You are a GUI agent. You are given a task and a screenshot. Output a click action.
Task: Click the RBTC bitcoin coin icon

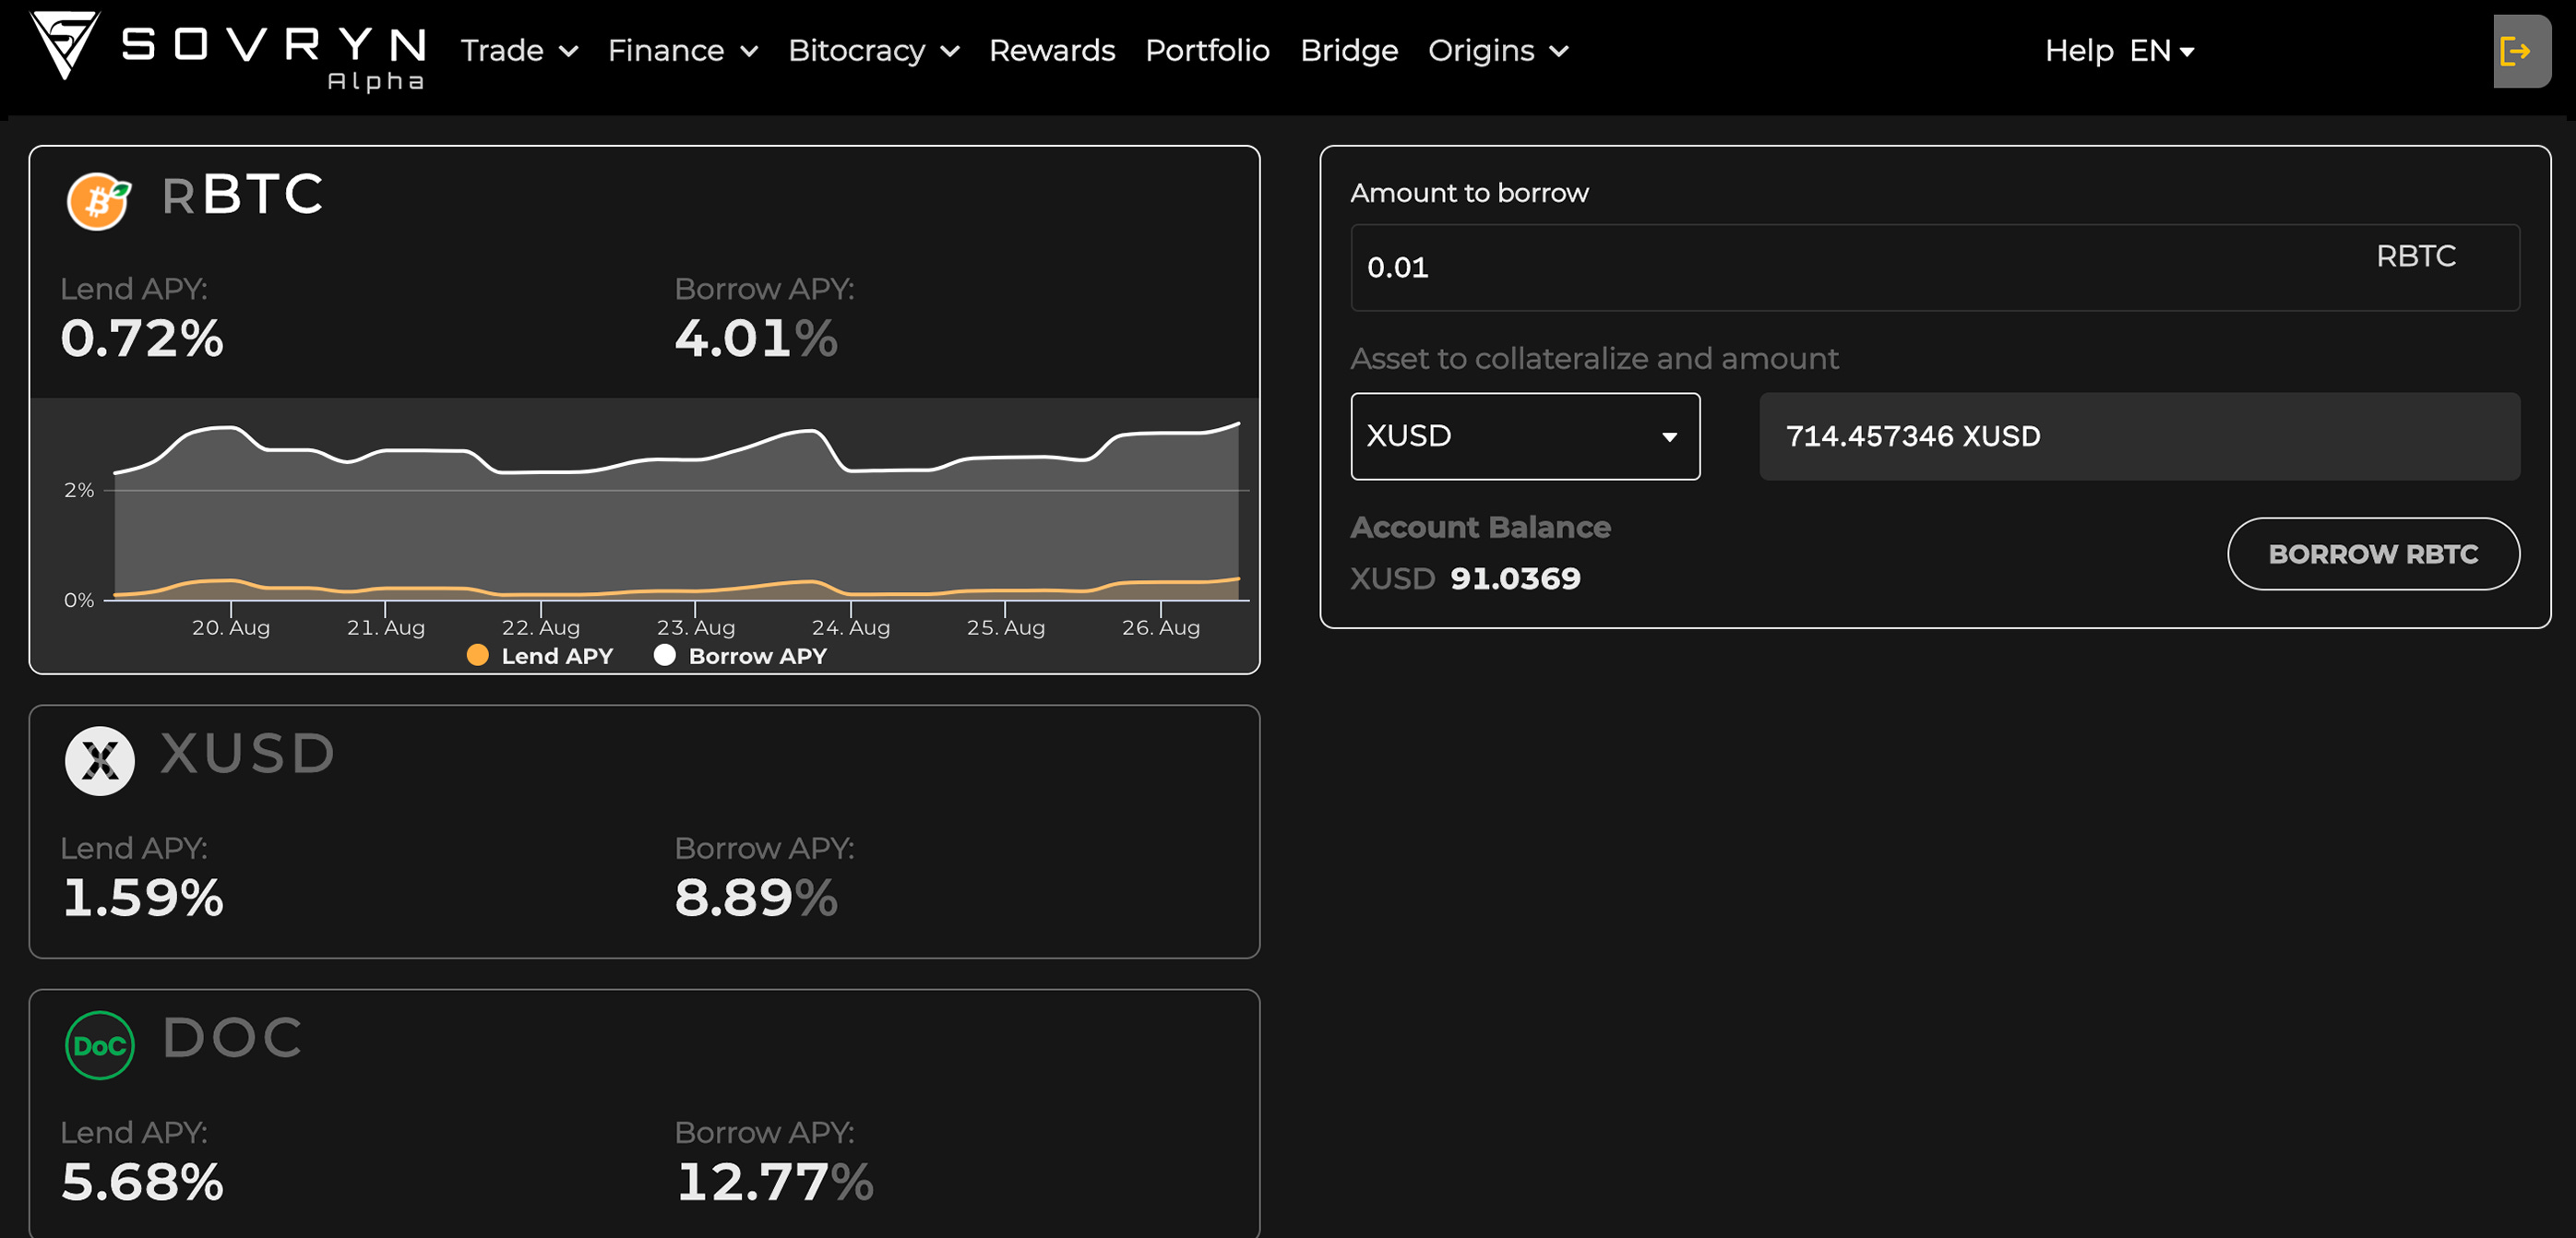click(x=98, y=200)
